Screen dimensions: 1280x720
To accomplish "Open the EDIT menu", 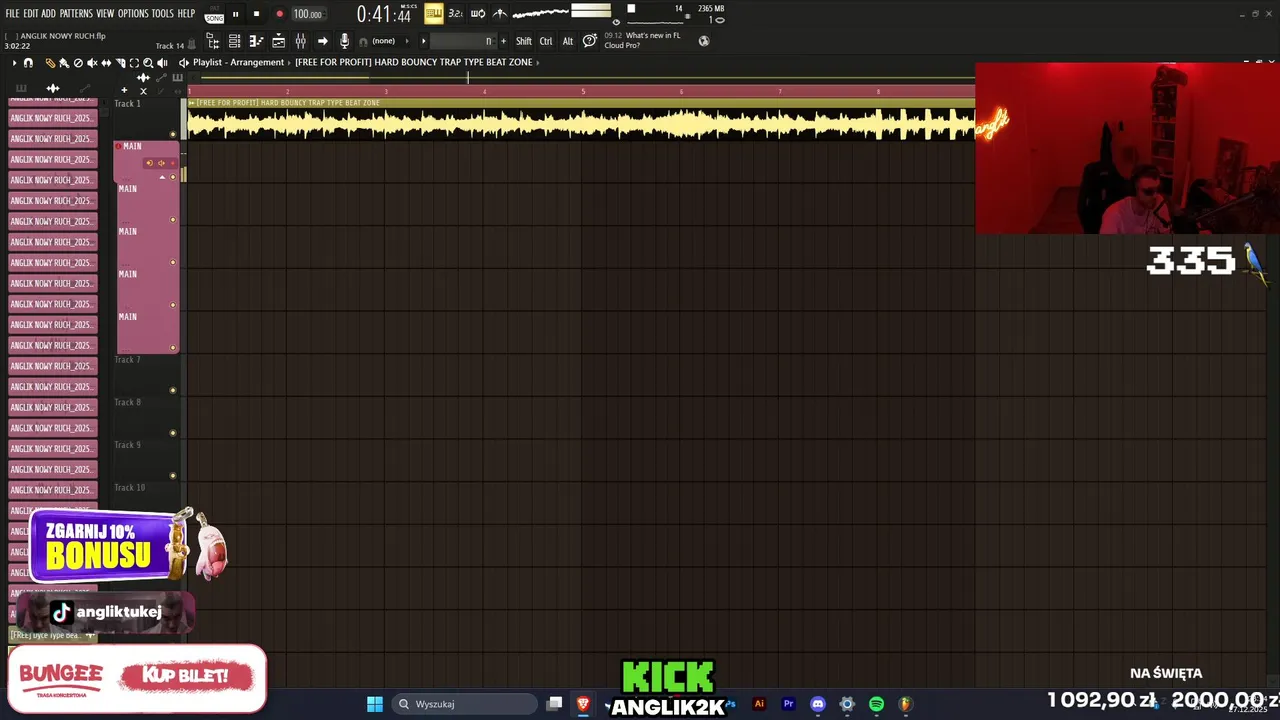I will [31, 13].
